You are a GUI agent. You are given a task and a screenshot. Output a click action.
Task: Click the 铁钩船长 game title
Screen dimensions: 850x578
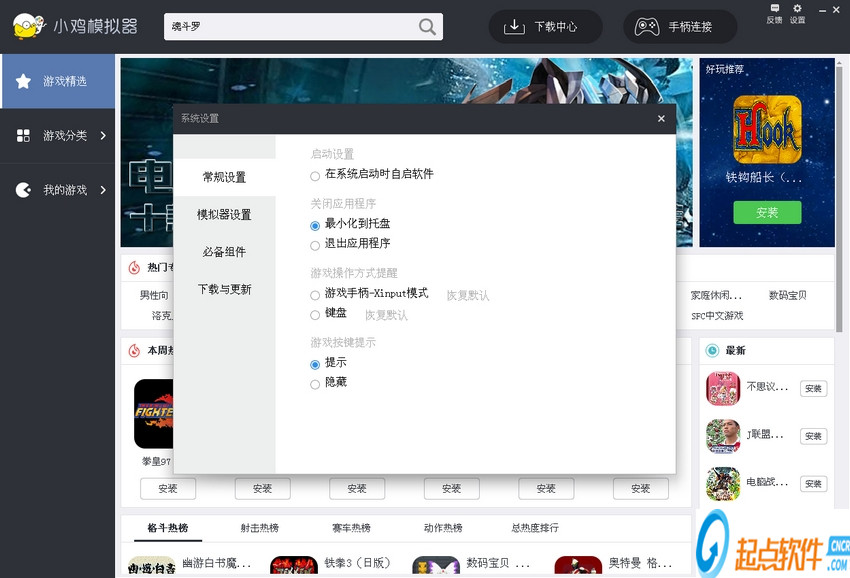(x=763, y=177)
